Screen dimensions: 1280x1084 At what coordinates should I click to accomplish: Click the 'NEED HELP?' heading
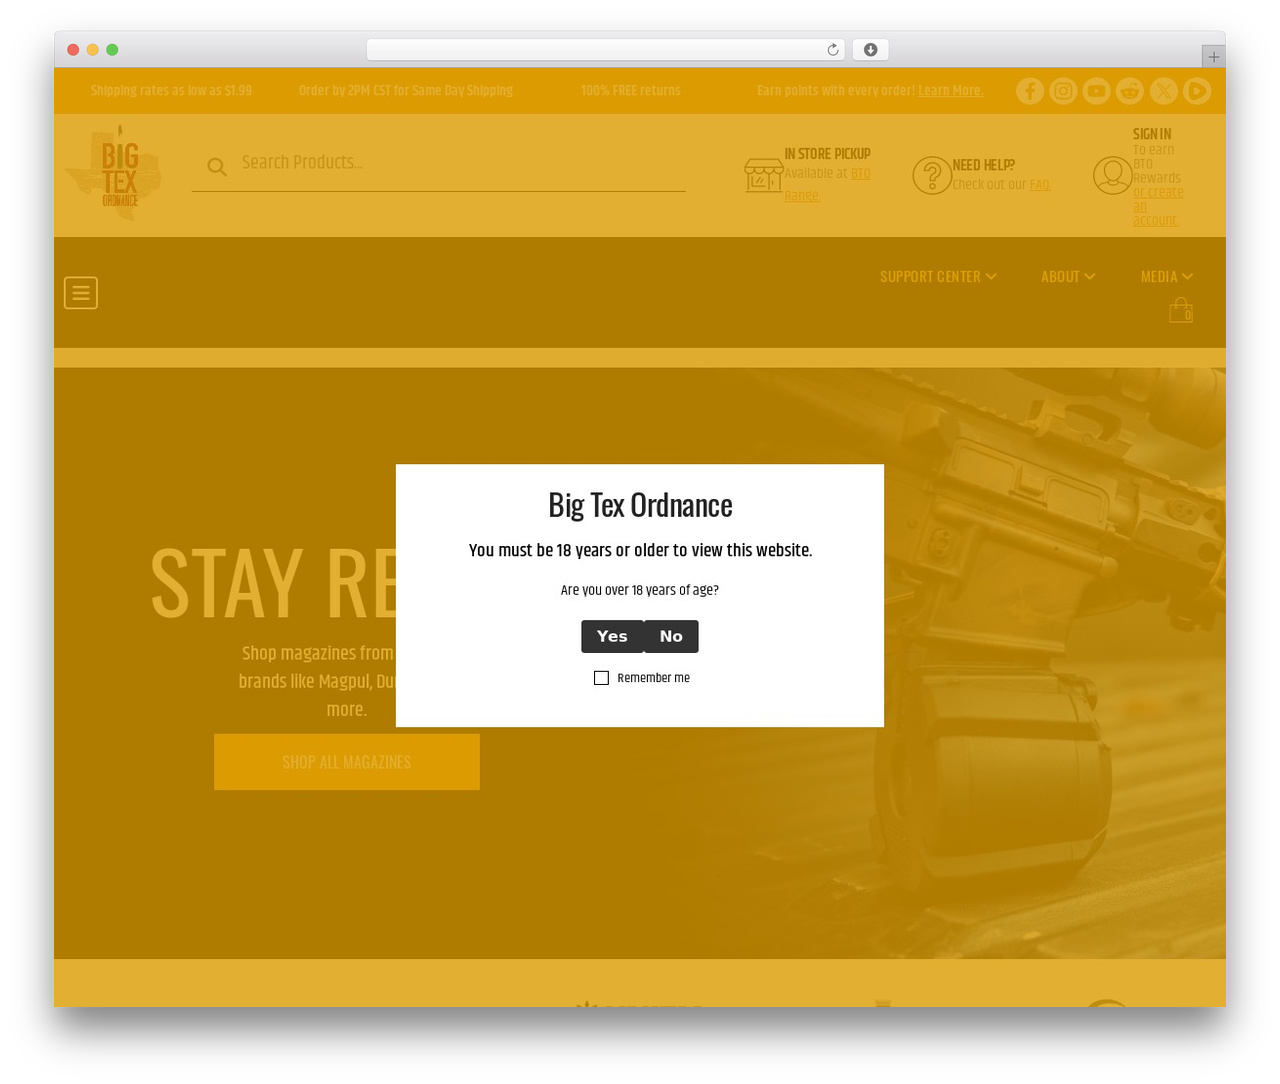[x=983, y=165]
